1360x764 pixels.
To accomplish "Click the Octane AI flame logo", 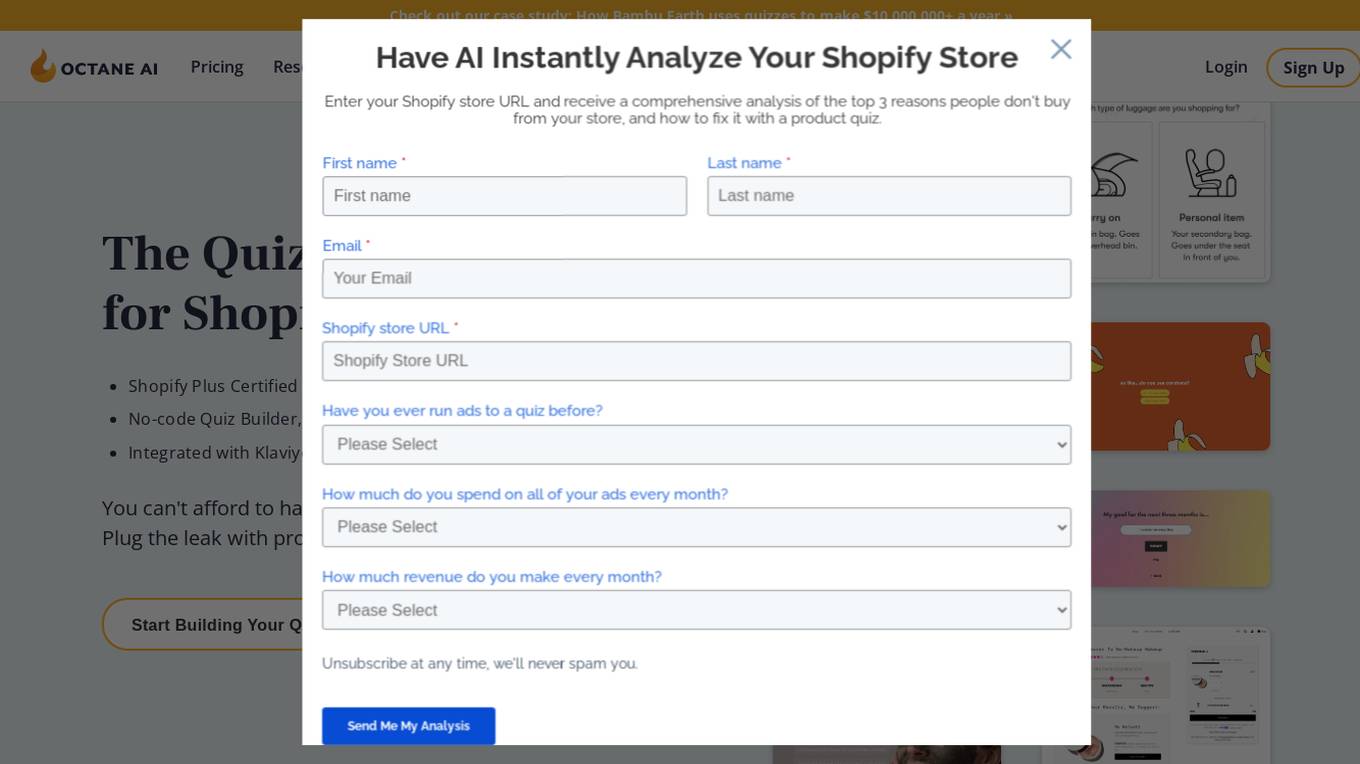I will [x=94, y=67].
